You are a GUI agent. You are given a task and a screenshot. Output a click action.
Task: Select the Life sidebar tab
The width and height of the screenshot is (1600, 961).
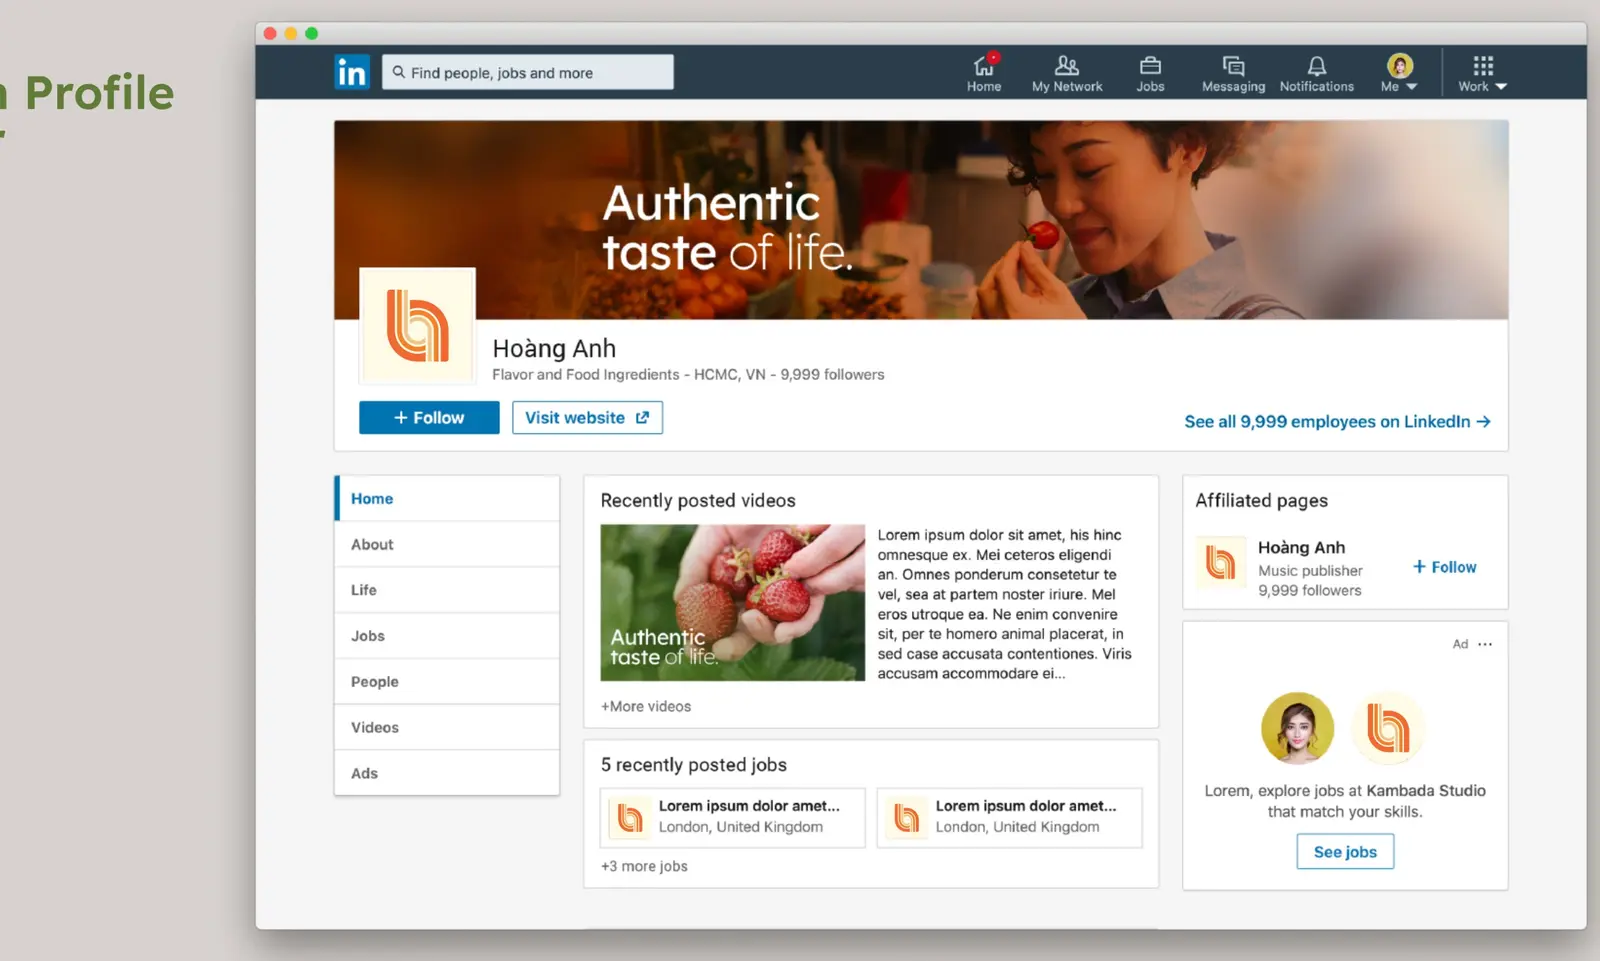tap(447, 590)
